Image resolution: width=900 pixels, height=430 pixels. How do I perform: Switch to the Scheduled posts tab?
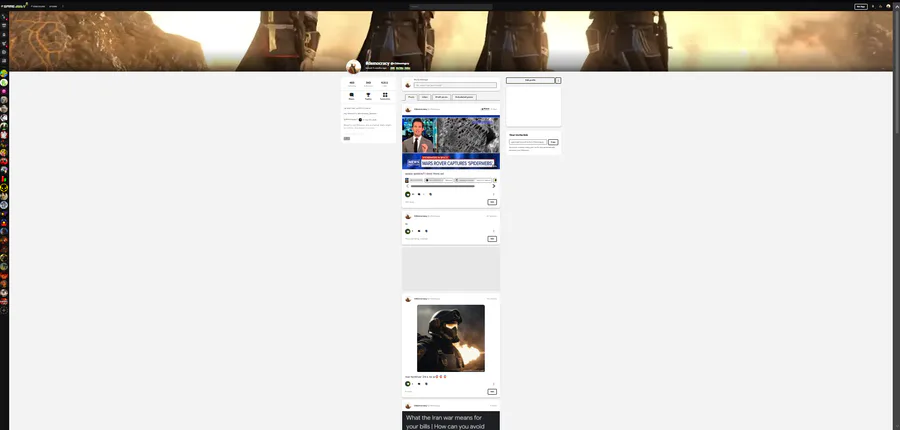click(464, 97)
